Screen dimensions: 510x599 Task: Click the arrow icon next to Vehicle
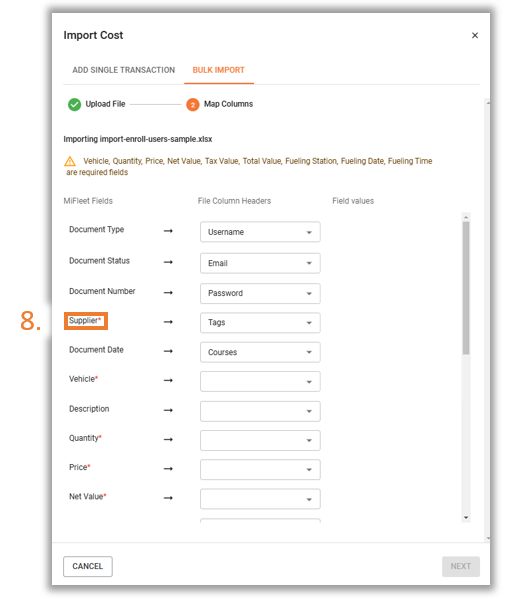click(168, 380)
